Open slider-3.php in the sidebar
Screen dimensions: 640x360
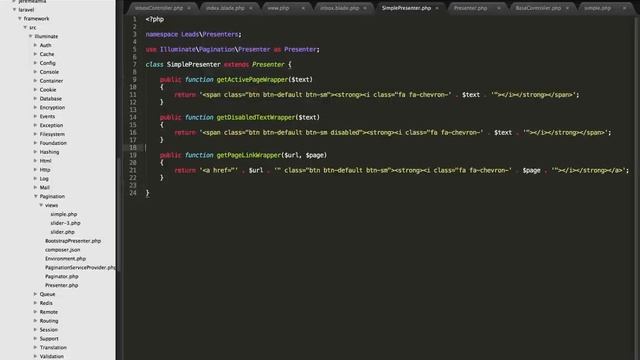(x=65, y=223)
